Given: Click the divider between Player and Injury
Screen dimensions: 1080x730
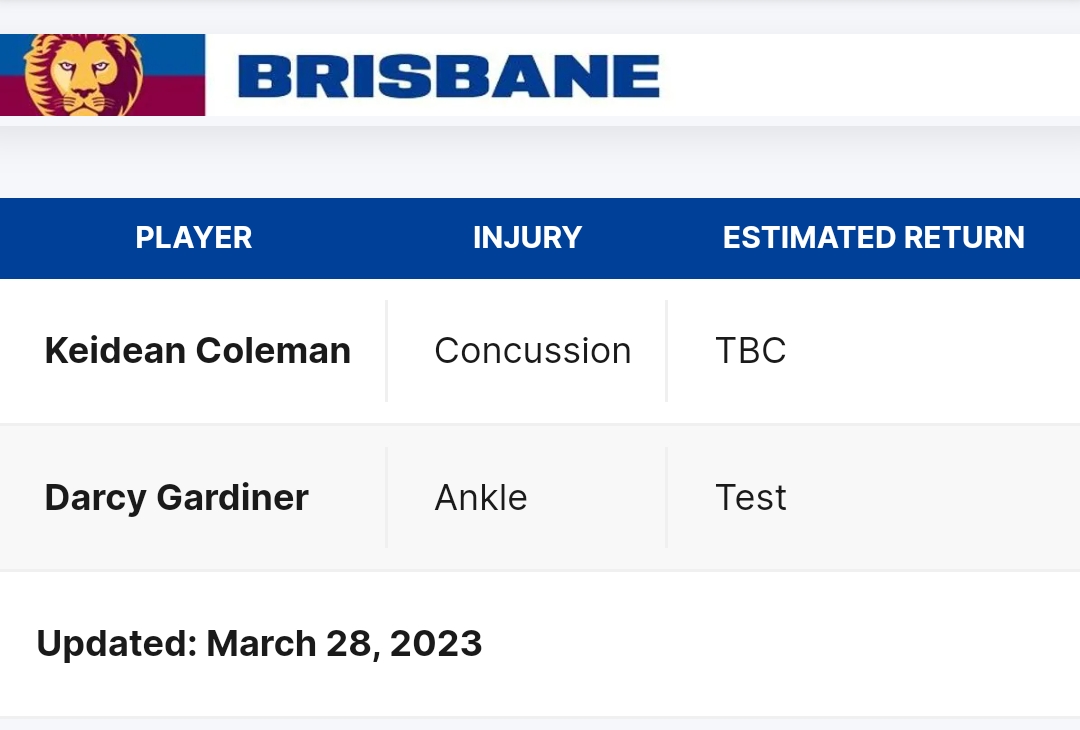Looking at the screenshot, I should [x=386, y=351].
